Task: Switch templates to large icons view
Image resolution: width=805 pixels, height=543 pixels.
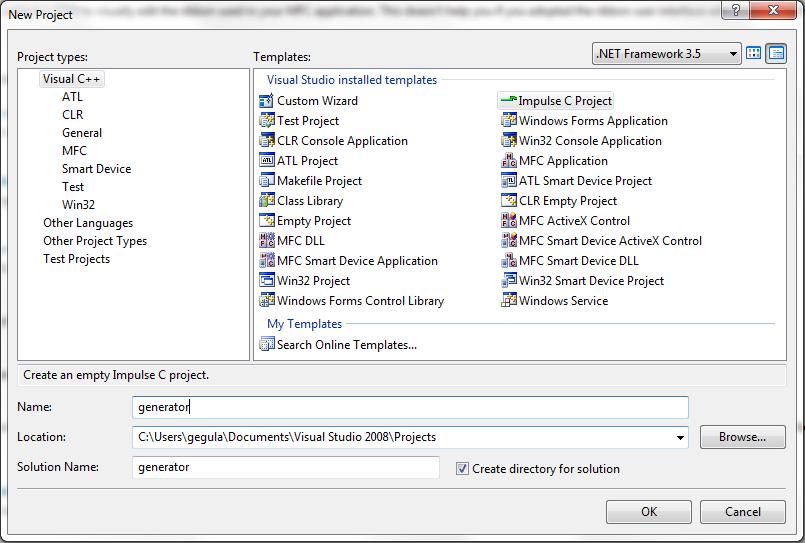Action: pyautogui.click(x=753, y=53)
